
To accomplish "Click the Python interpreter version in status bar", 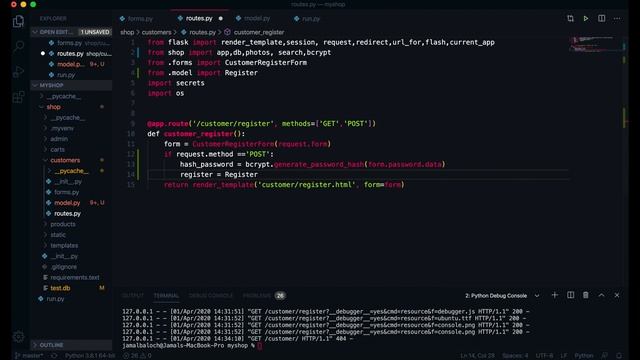I will pyautogui.click(x=90, y=356).
